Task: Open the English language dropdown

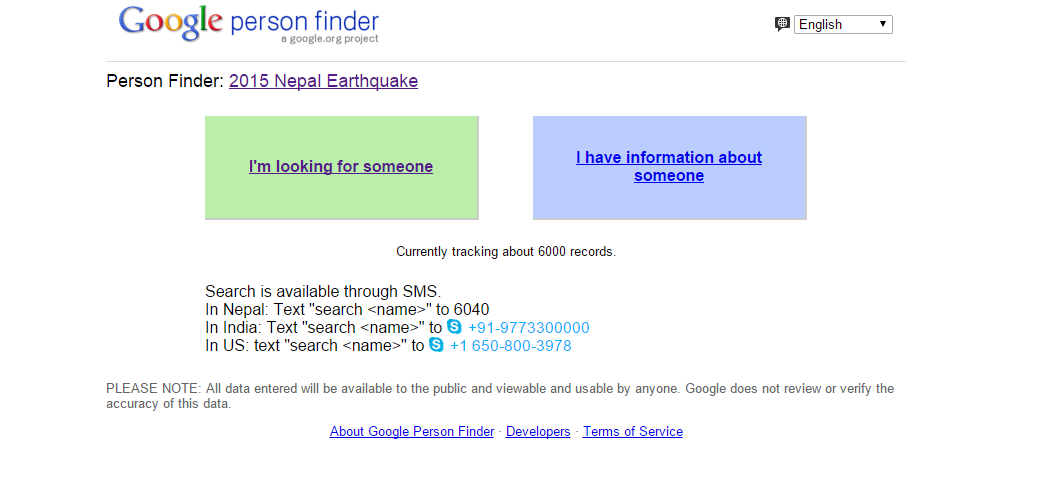Action: coord(843,25)
